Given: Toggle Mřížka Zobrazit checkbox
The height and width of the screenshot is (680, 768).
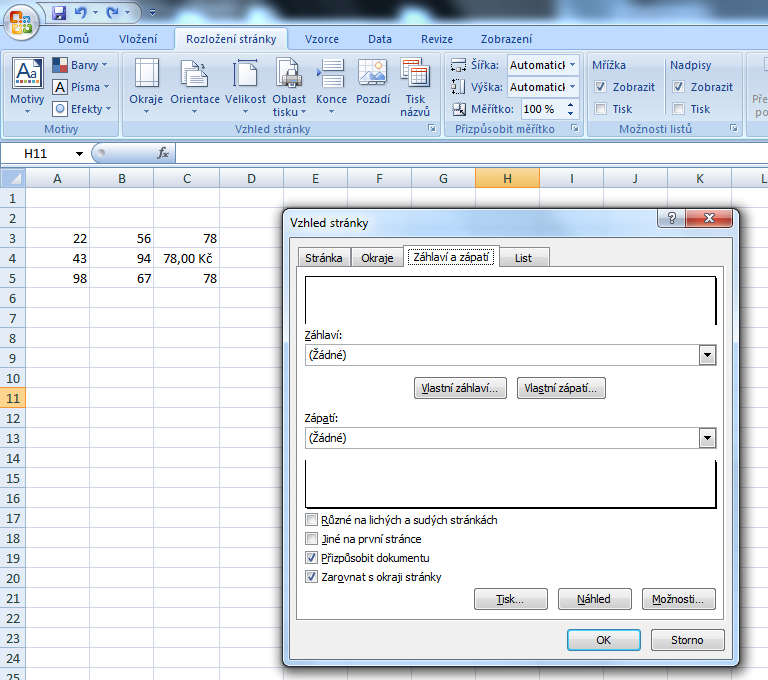Looking at the screenshot, I should click(x=600, y=87).
